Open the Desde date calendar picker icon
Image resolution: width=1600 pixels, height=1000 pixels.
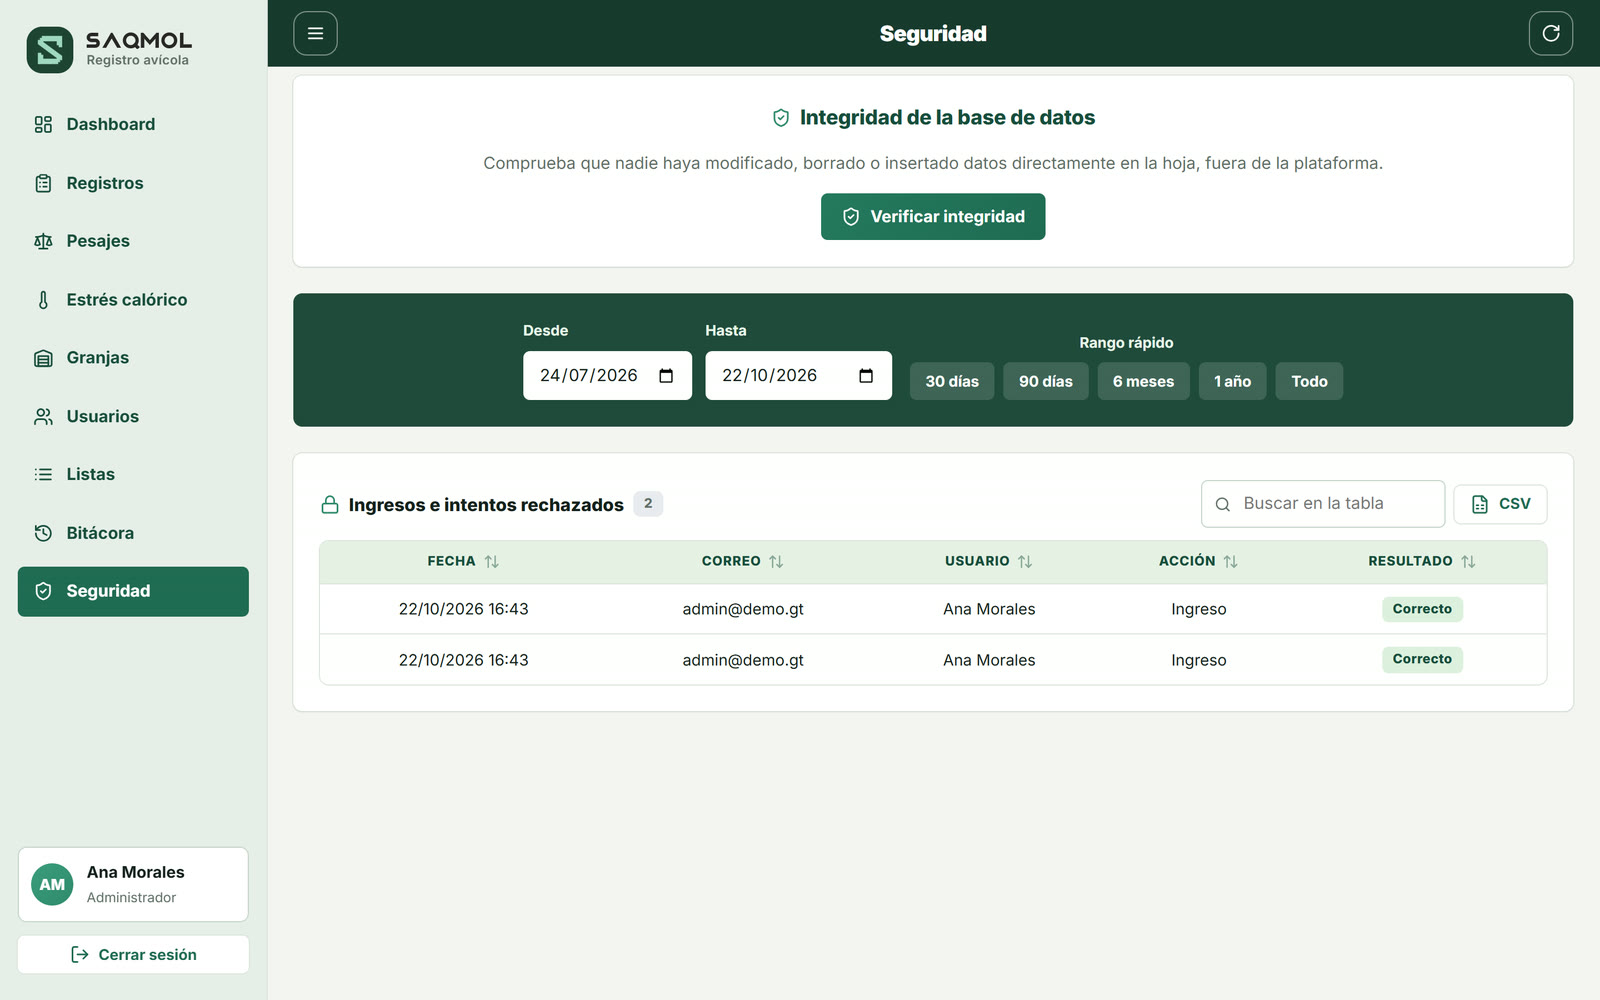[666, 376]
